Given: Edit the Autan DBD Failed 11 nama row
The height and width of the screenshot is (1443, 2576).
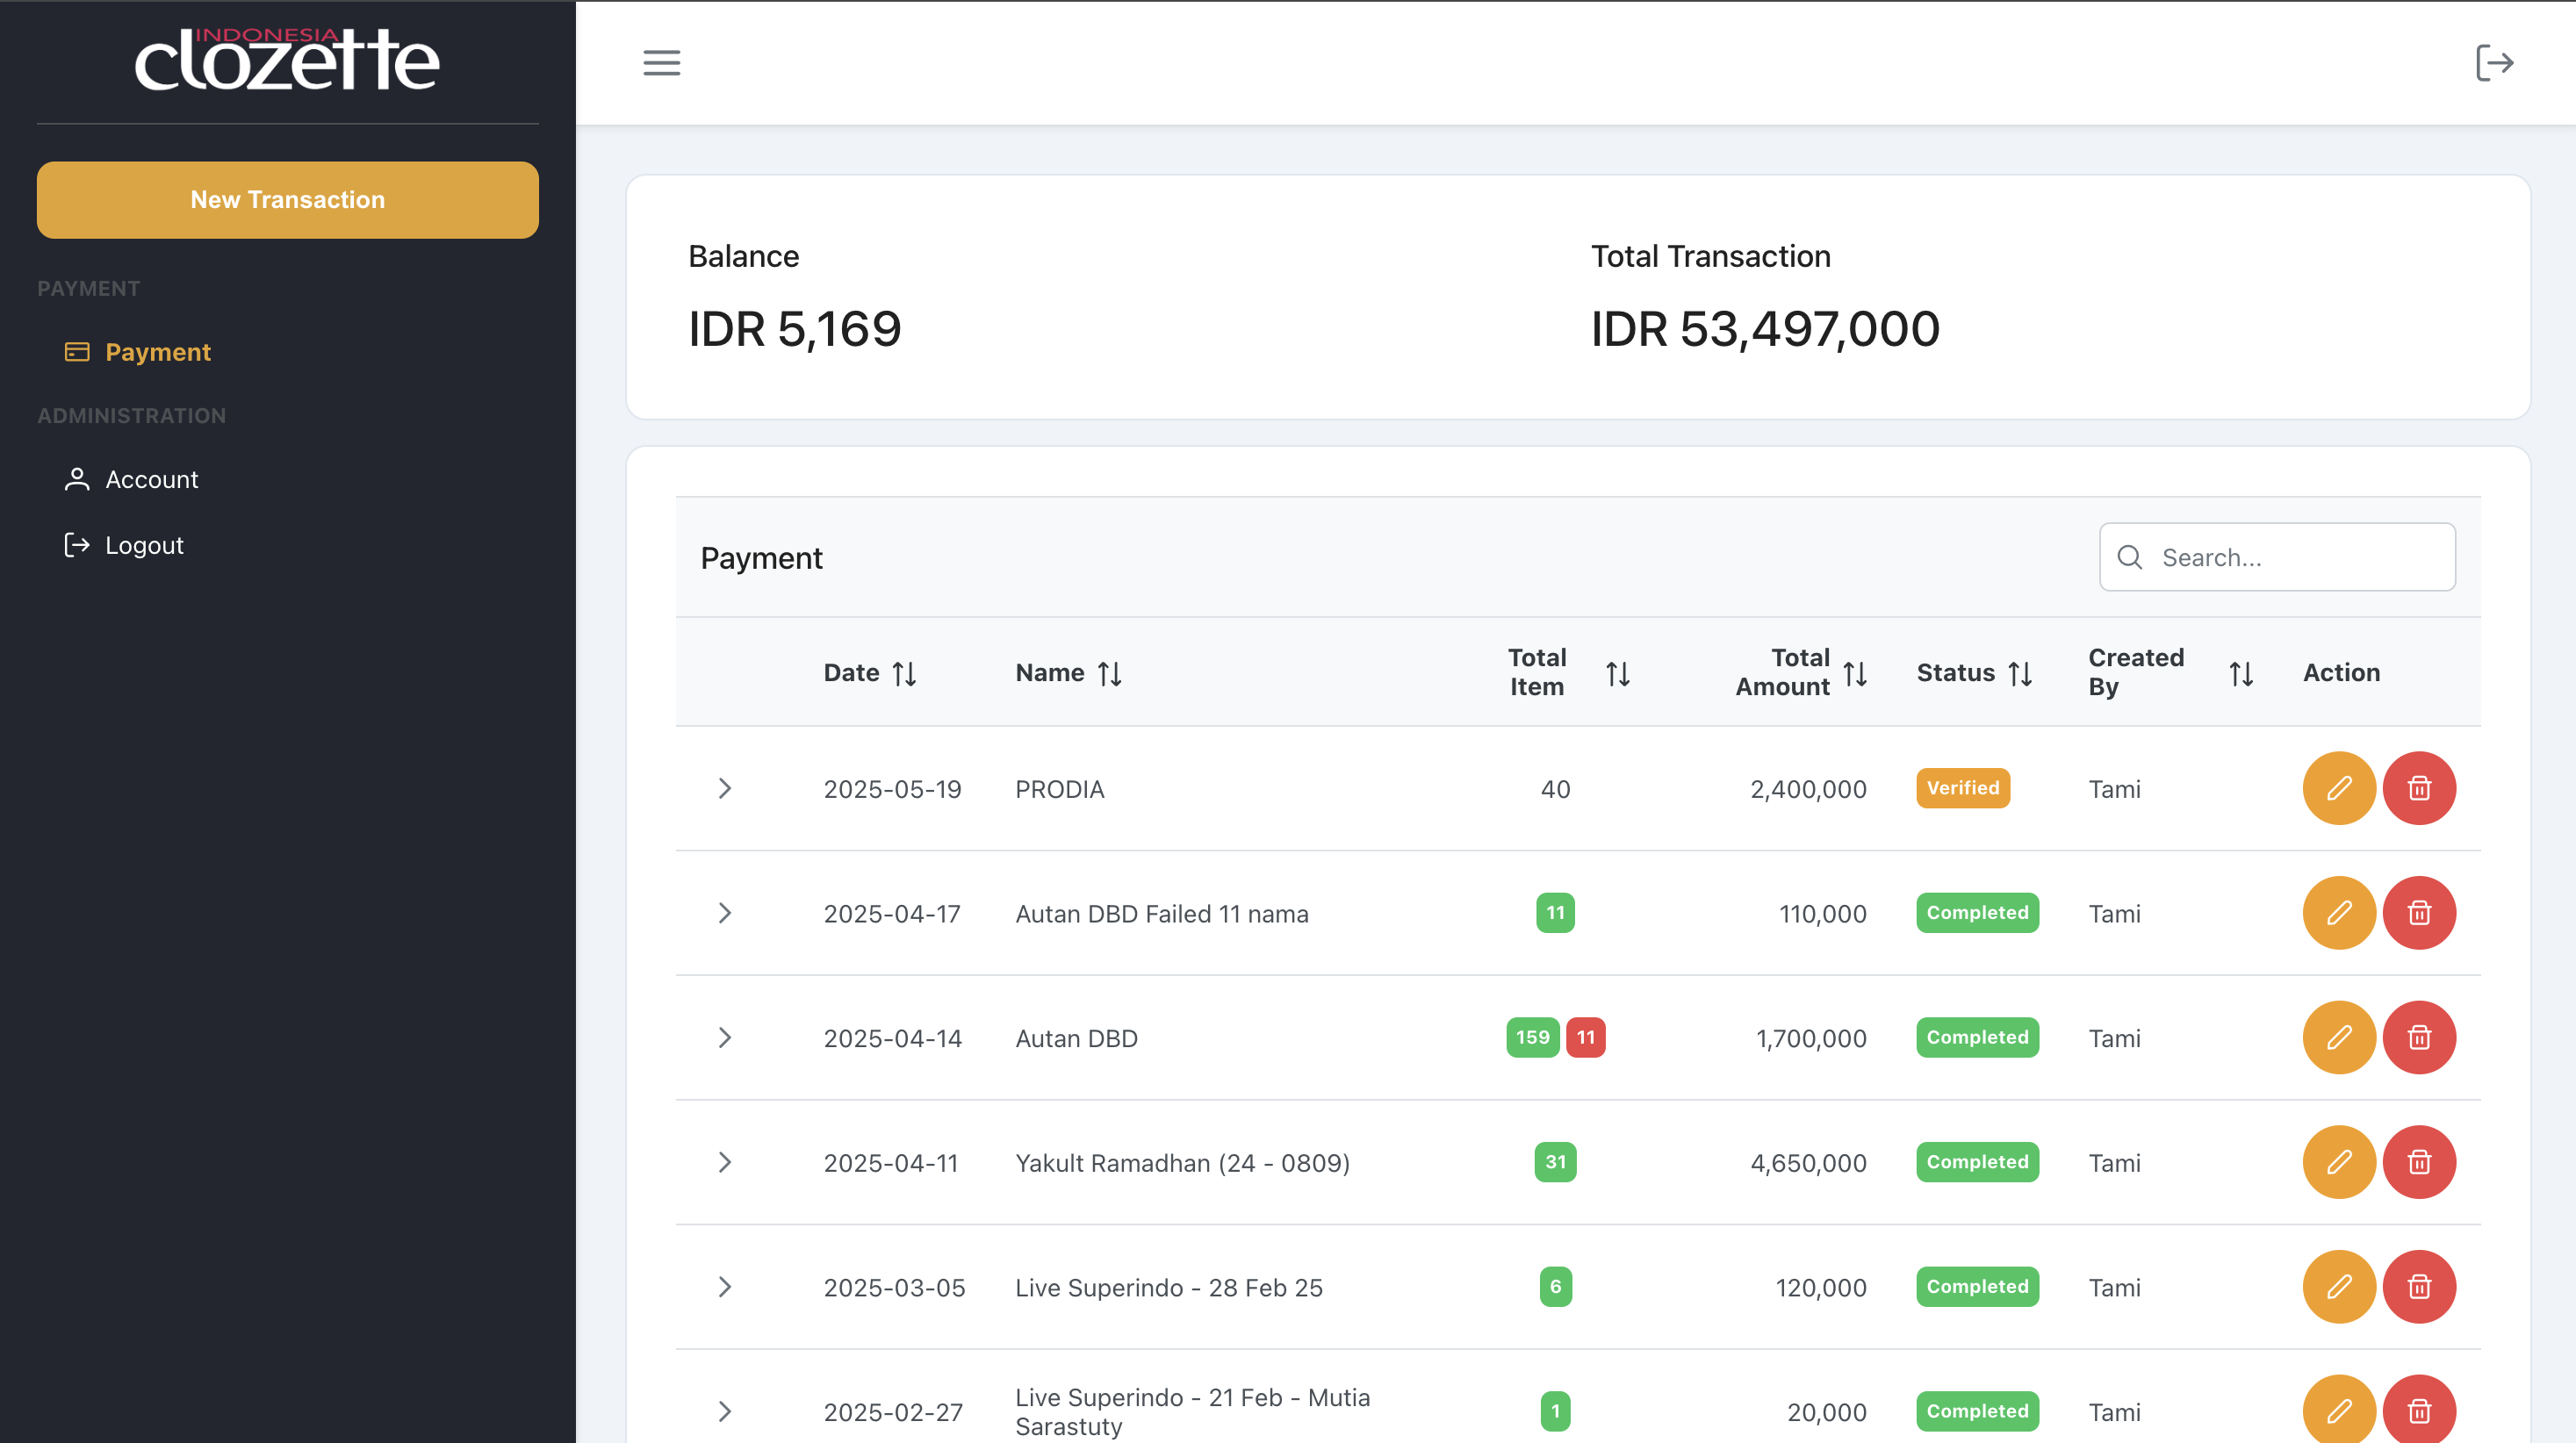Looking at the screenshot, I should 2338,913.
